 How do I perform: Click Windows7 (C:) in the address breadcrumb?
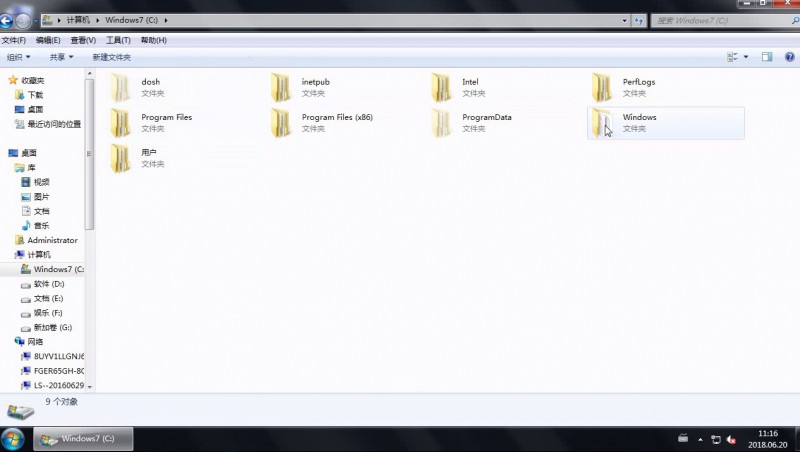coord(132,20)
